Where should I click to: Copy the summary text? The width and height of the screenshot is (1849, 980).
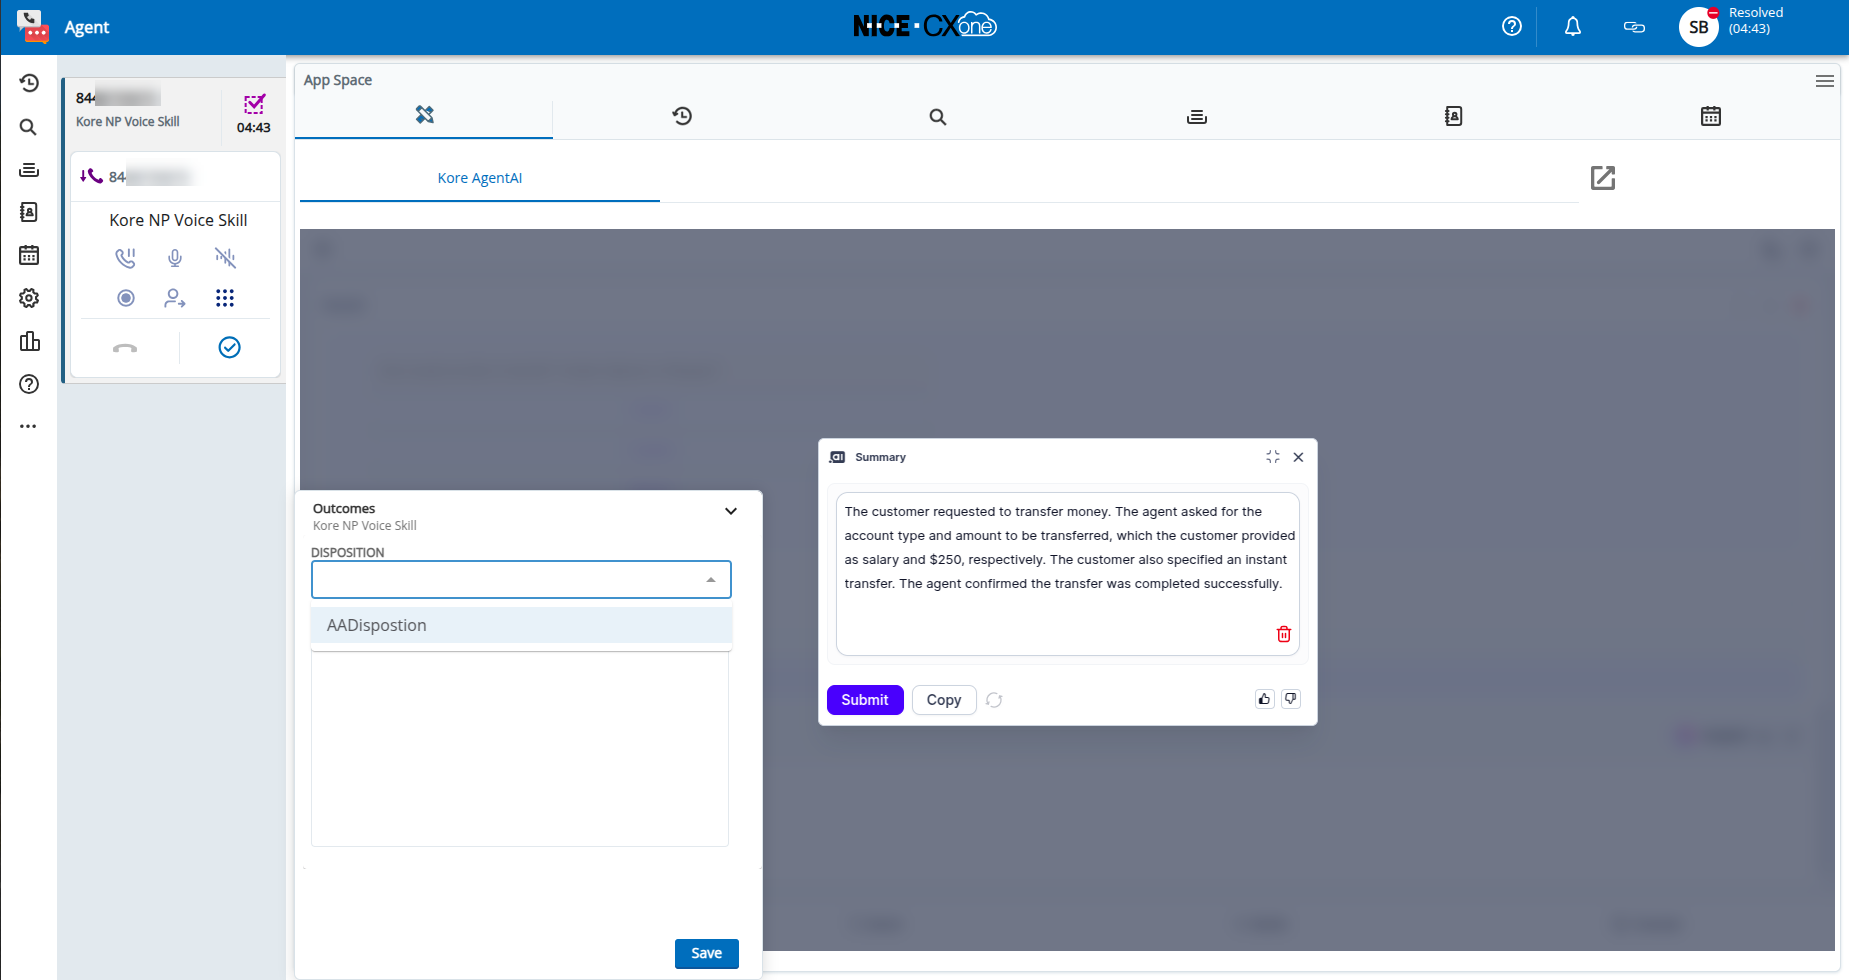(944, 700)
